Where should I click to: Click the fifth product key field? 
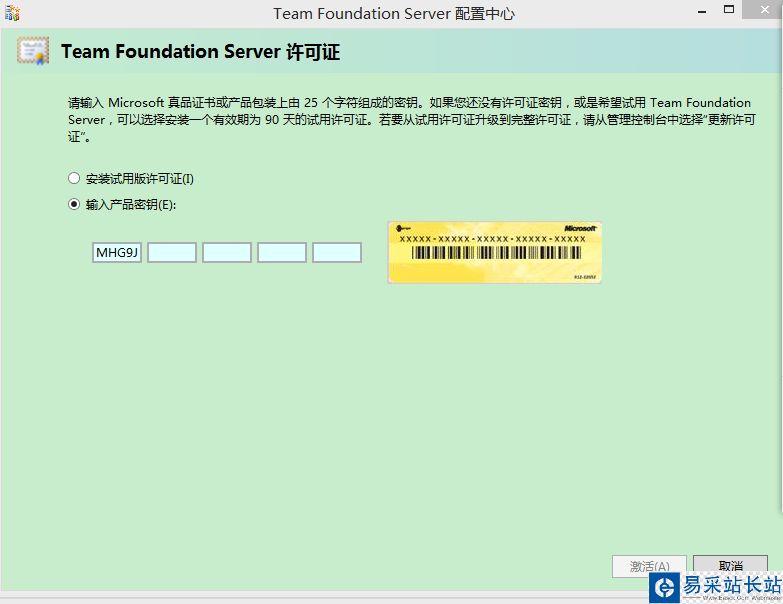pyautogui.click(x=337, y=253)
